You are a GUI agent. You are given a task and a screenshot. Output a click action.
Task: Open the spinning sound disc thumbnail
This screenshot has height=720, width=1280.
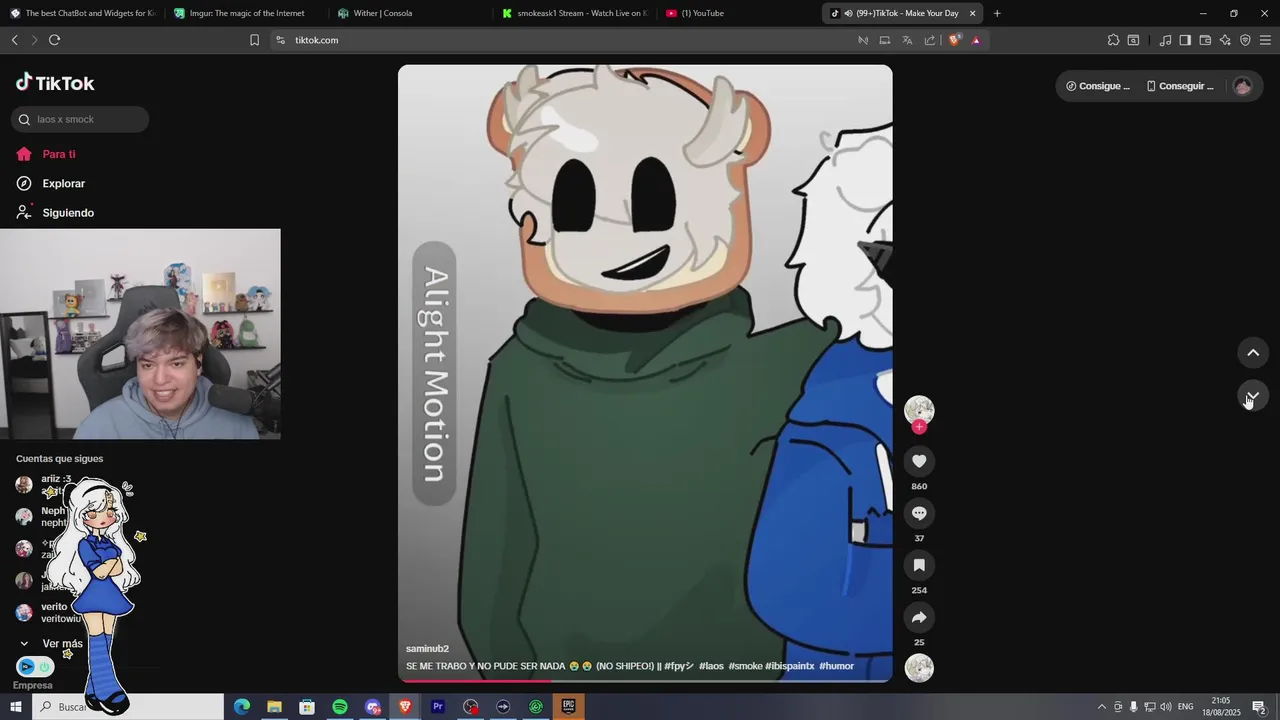[x=919, y=668]
